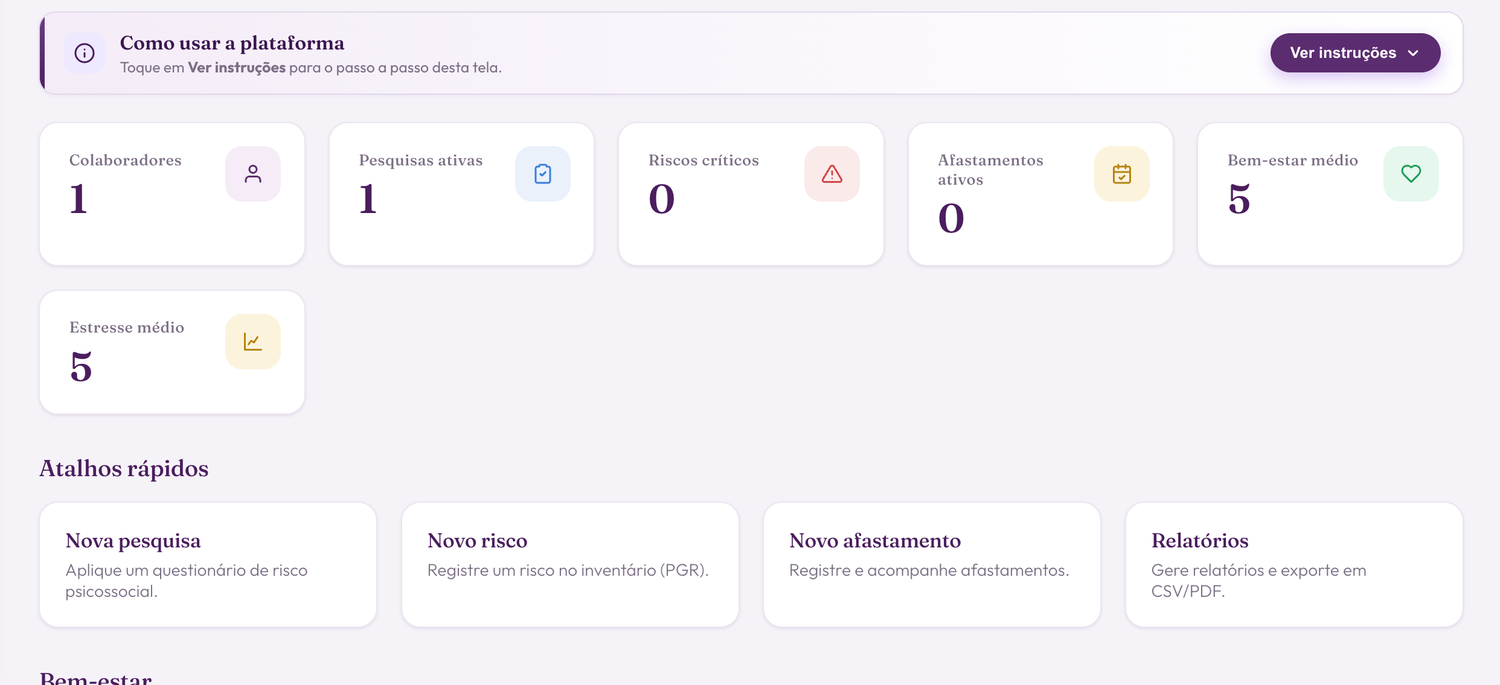Screen dimensions: 1500x685
Task: Click the Colaboradores person icon
Action: [x=253, y=174]
